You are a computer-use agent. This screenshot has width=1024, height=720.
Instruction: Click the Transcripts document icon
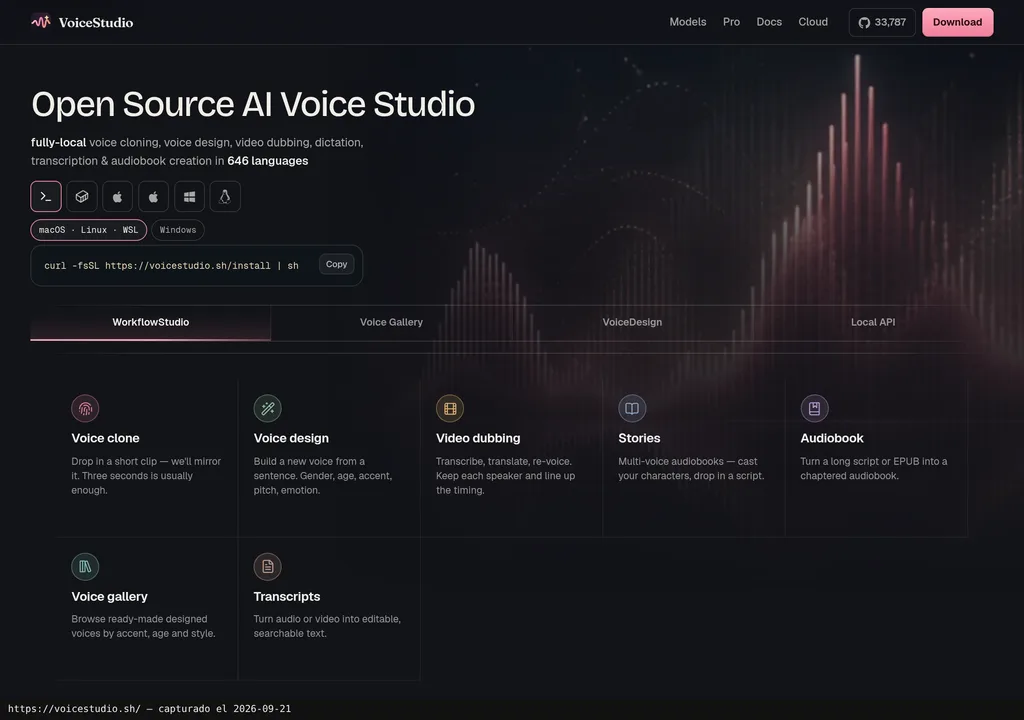[268, 566]
